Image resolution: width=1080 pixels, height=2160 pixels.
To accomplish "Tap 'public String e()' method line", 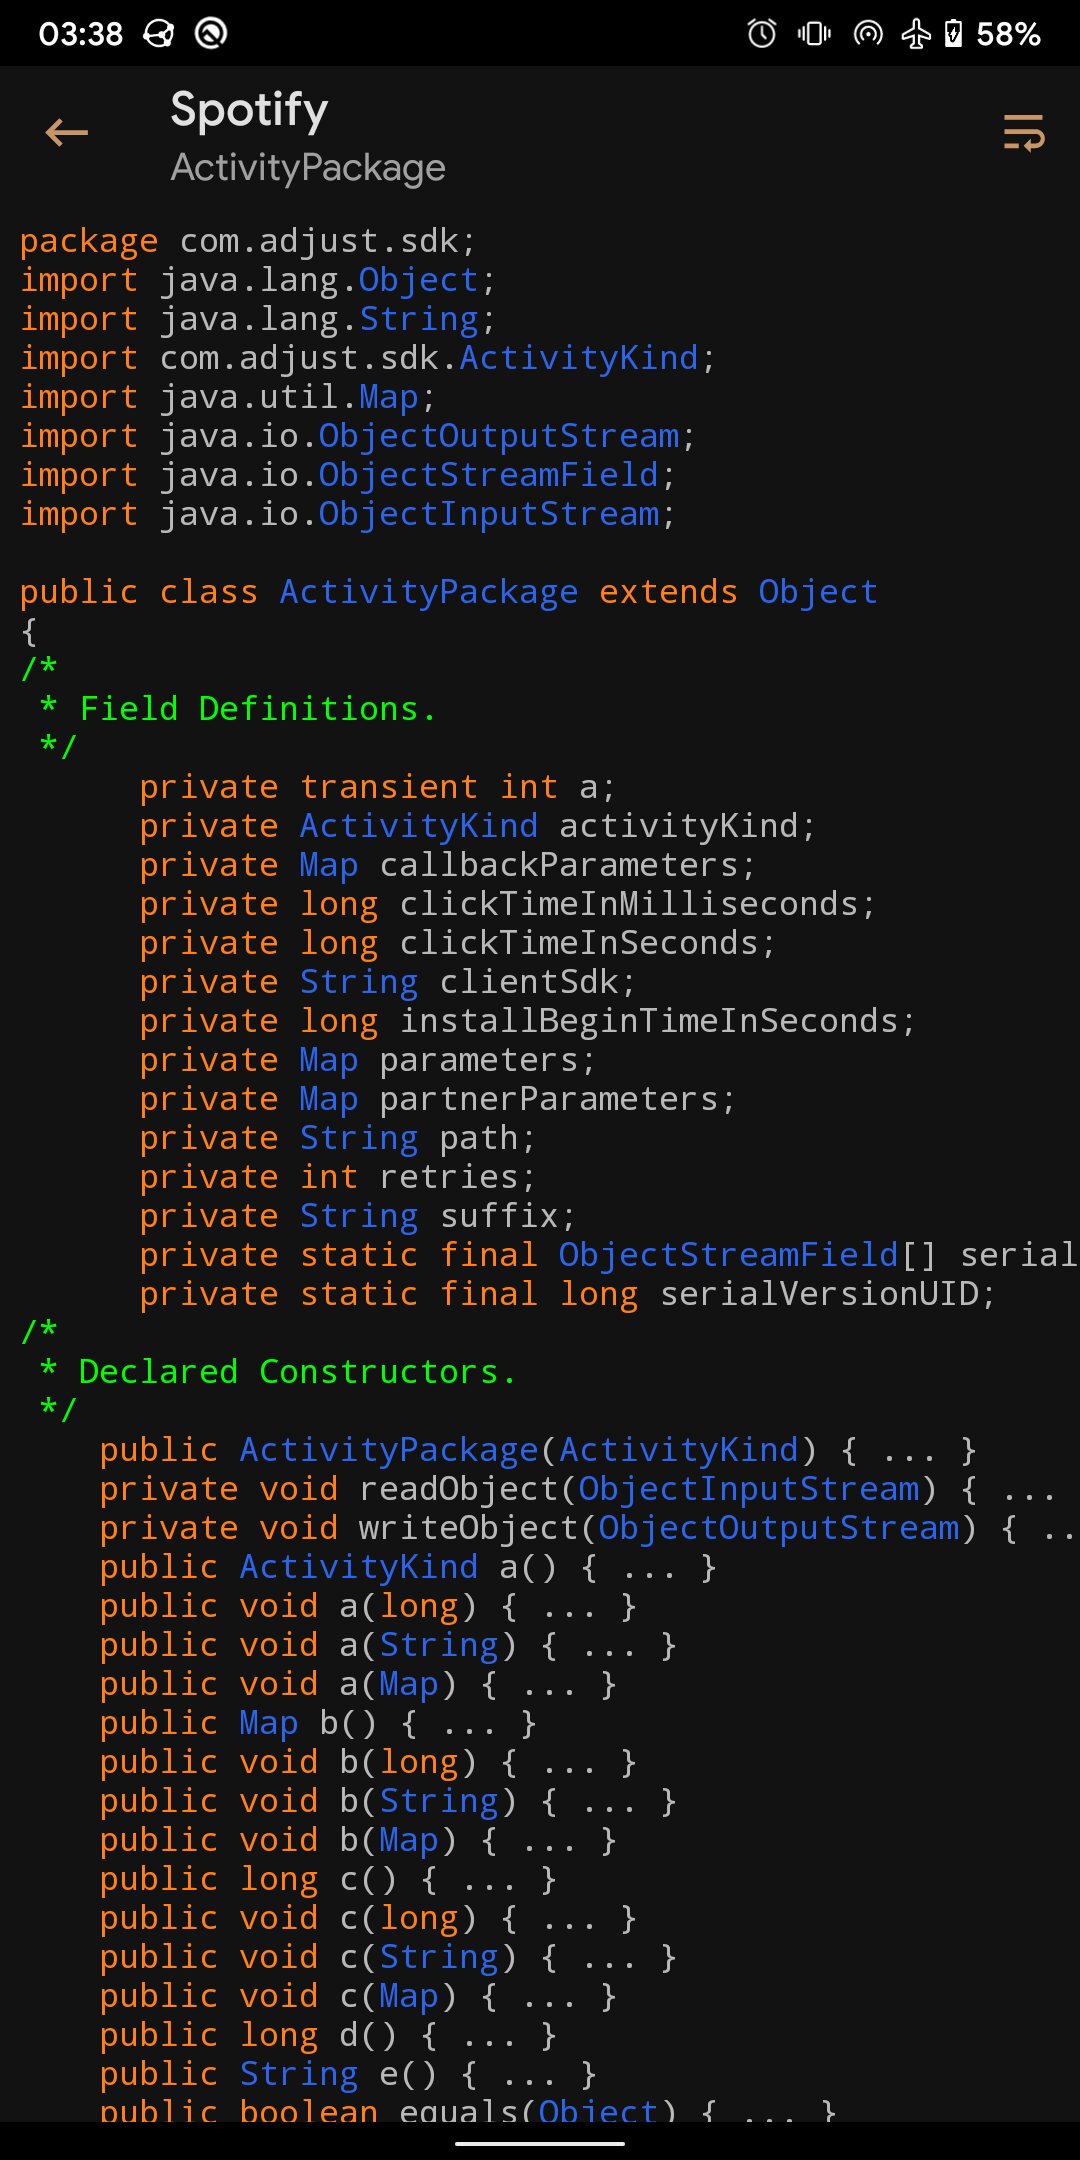I will click(348, 2074).
